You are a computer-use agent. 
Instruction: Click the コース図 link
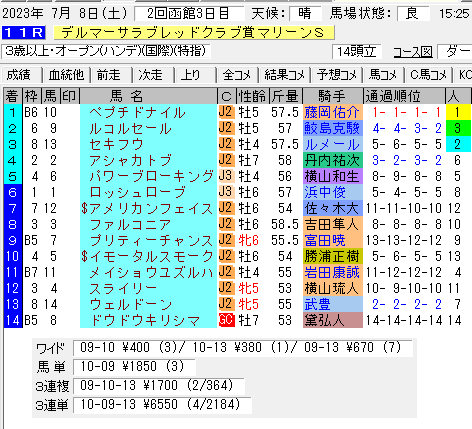click(413, 52)
